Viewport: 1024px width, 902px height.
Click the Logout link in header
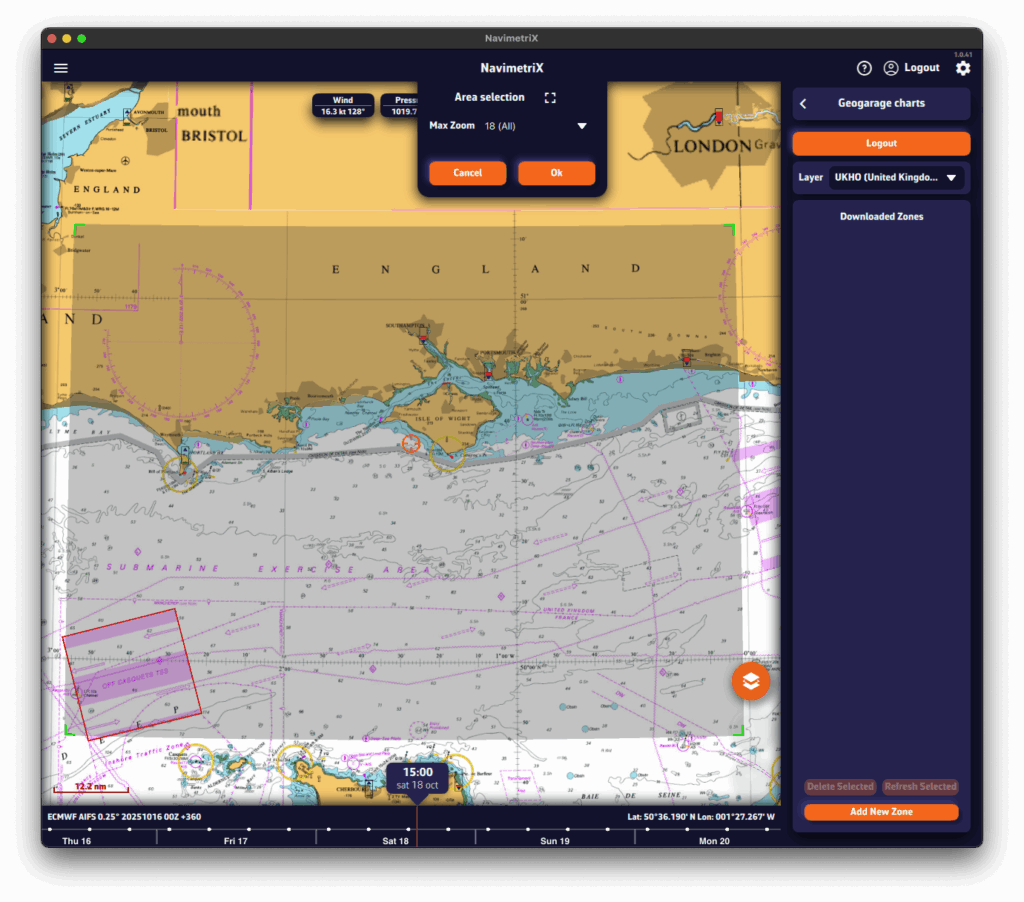point(921,68)
